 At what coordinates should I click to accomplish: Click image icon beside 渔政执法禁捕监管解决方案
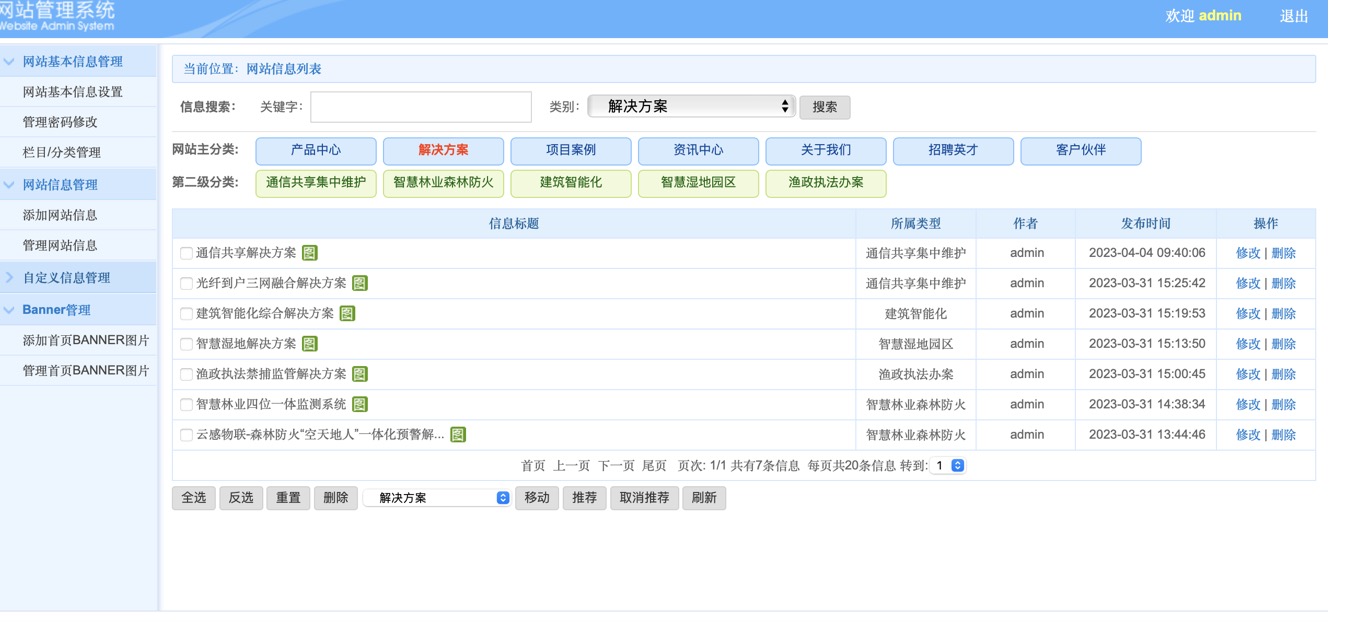[x=360, y=374]
